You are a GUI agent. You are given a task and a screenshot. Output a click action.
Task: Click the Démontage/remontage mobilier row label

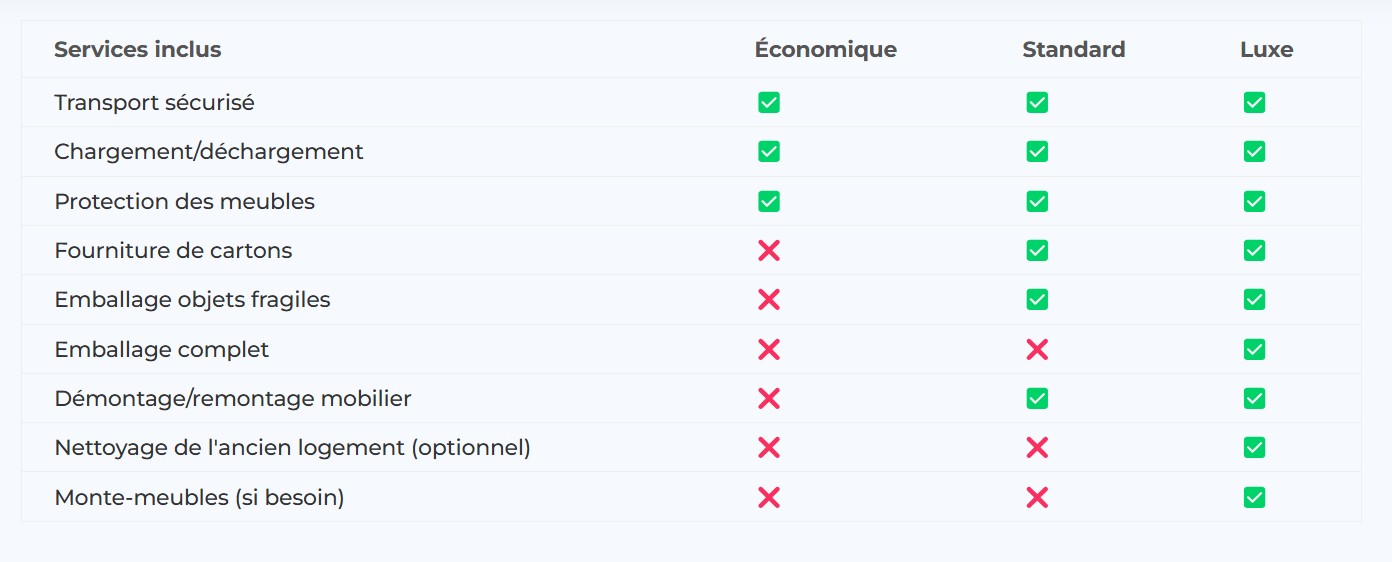pos(233,398)
